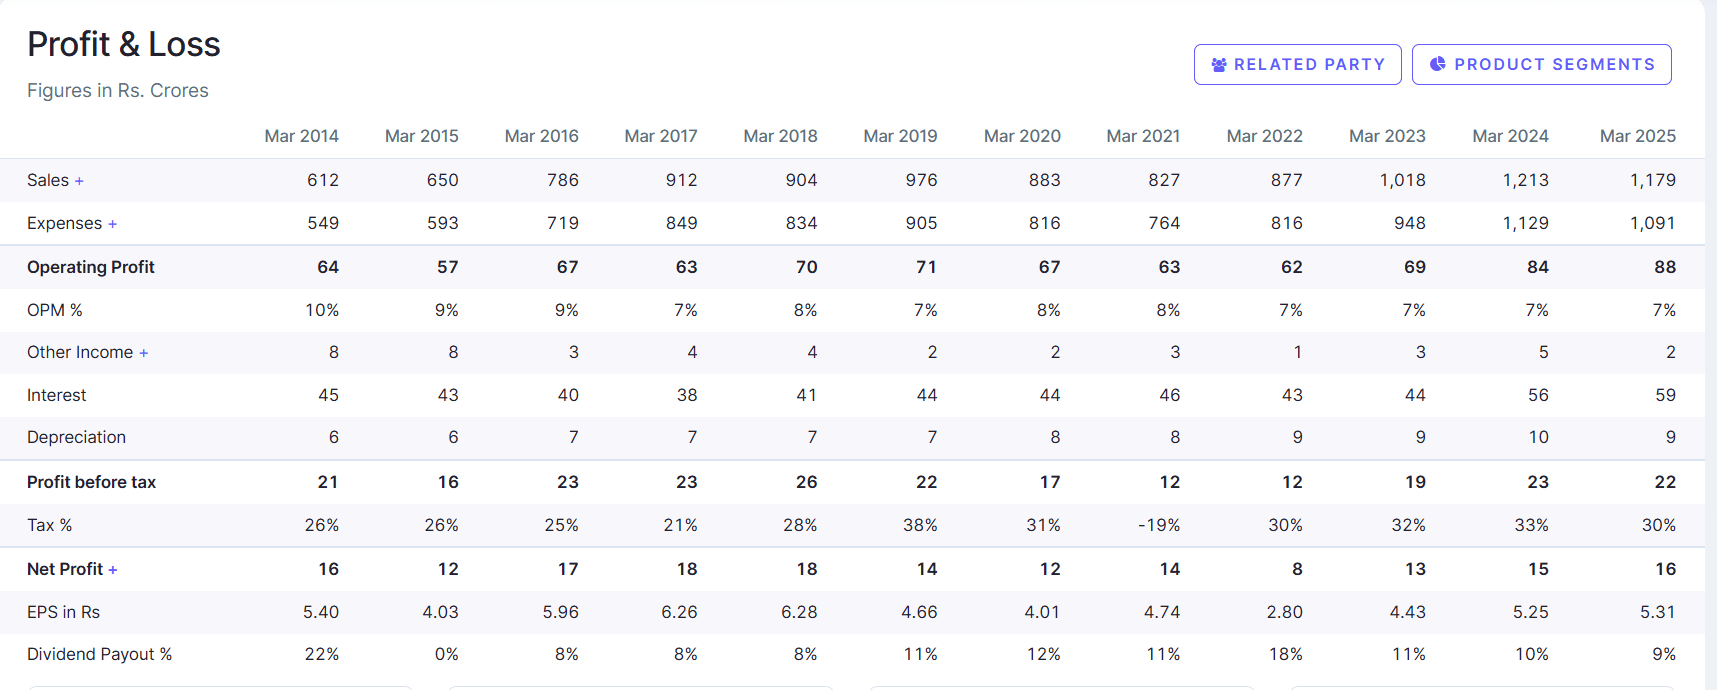The height and width of the screenshot is (690, 1717).
Task: Select the Mar 2025 column header
Action: (1638, 135)
